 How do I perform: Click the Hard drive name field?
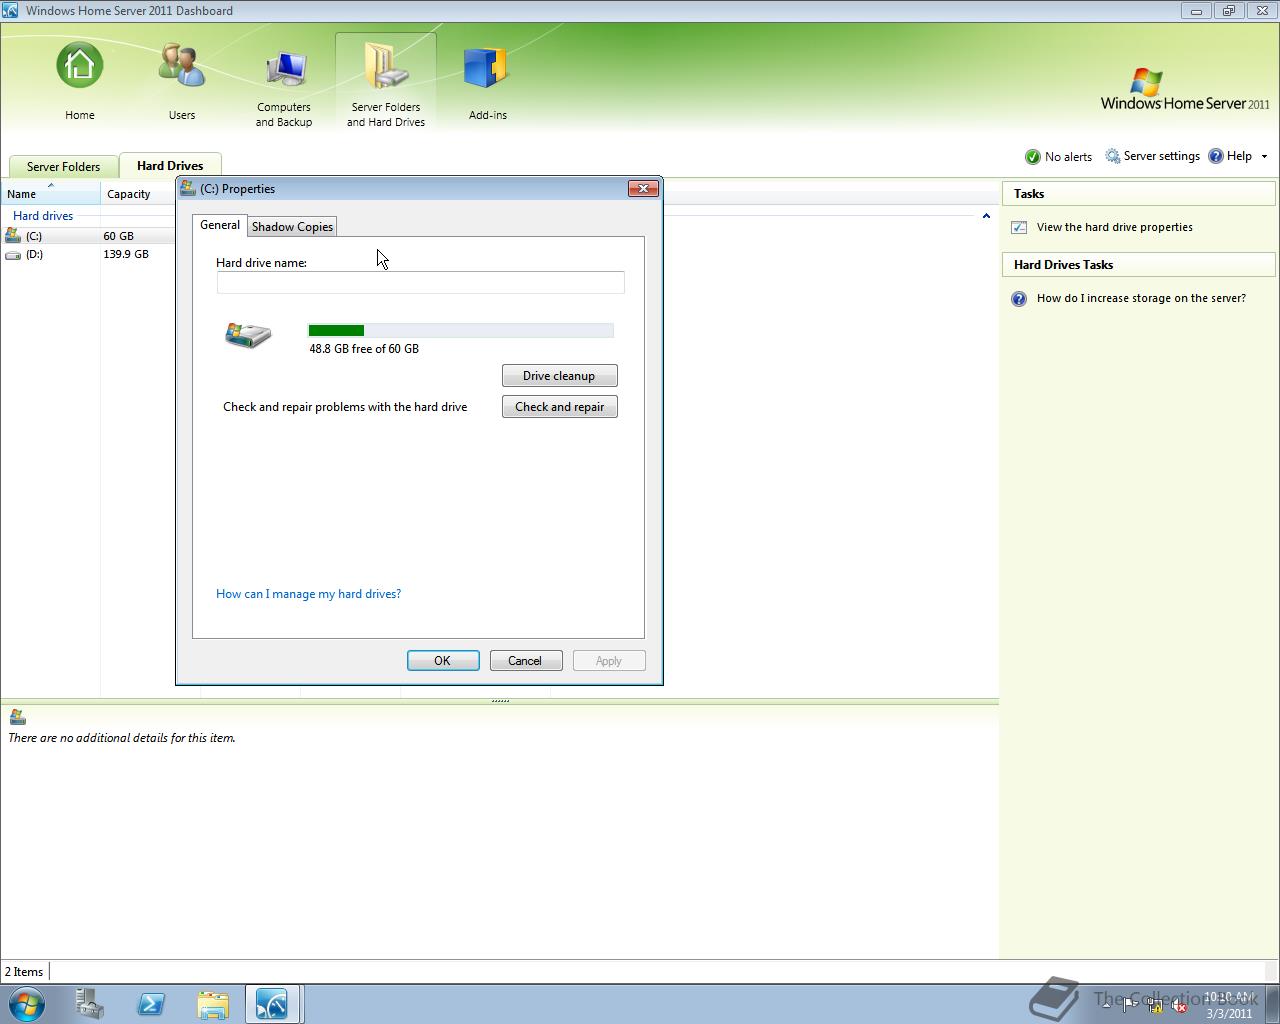pos(420,282)
